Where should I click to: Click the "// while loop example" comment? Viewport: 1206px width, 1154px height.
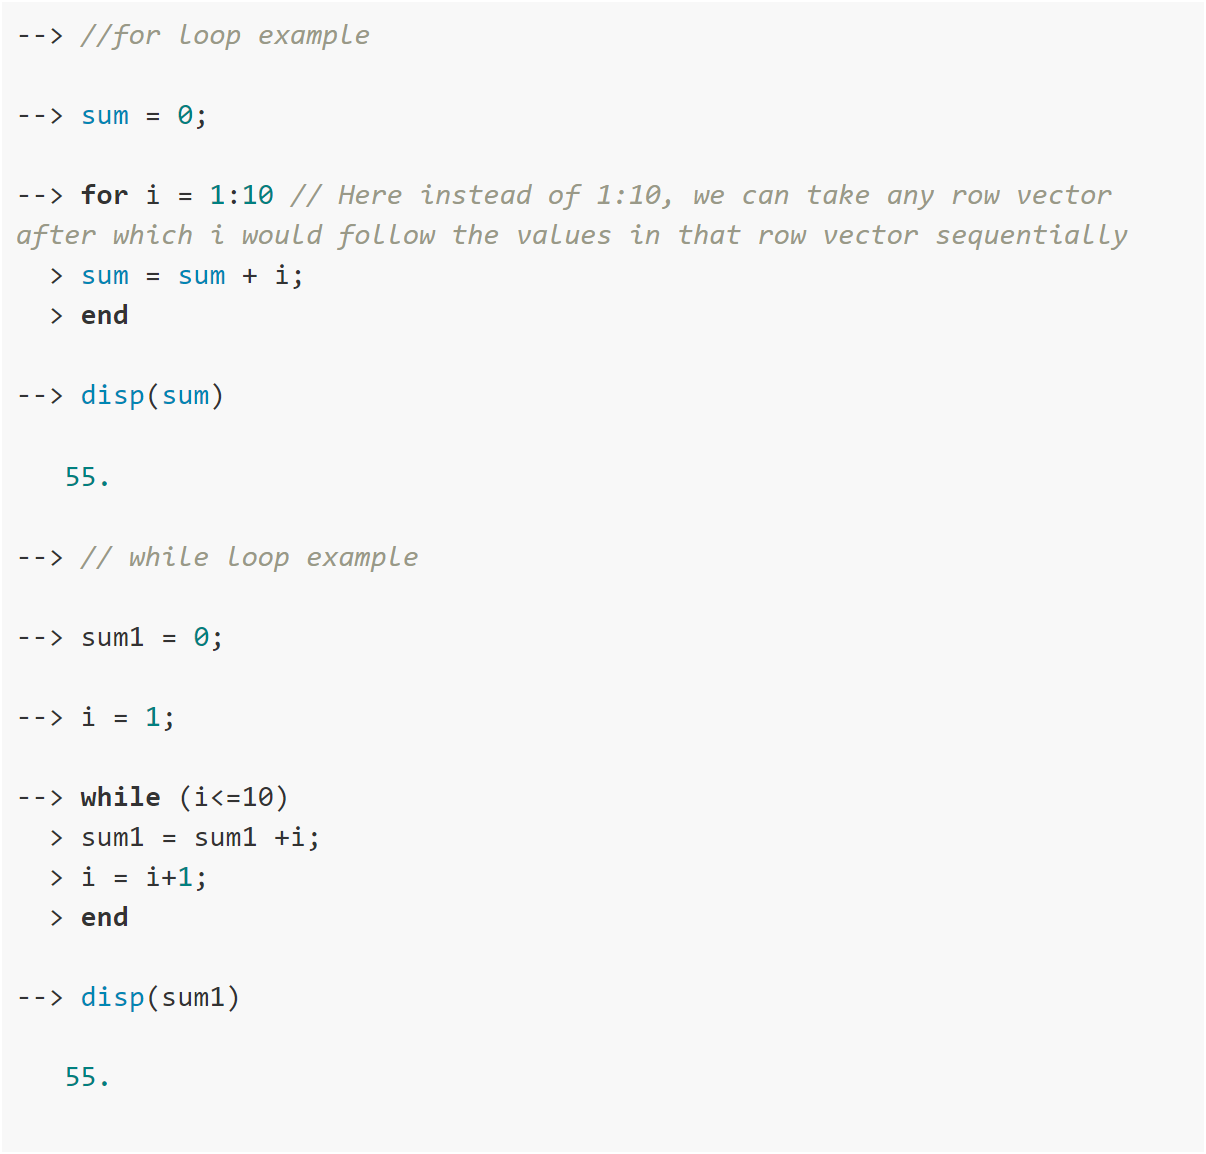[249, 557]
